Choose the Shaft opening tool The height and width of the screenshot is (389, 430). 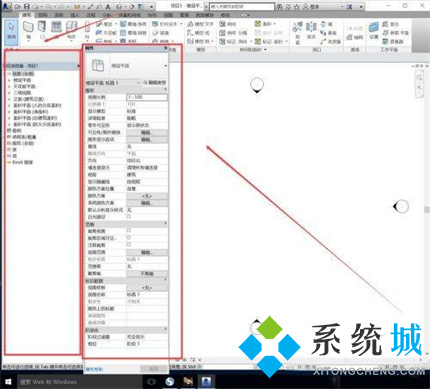311,30
